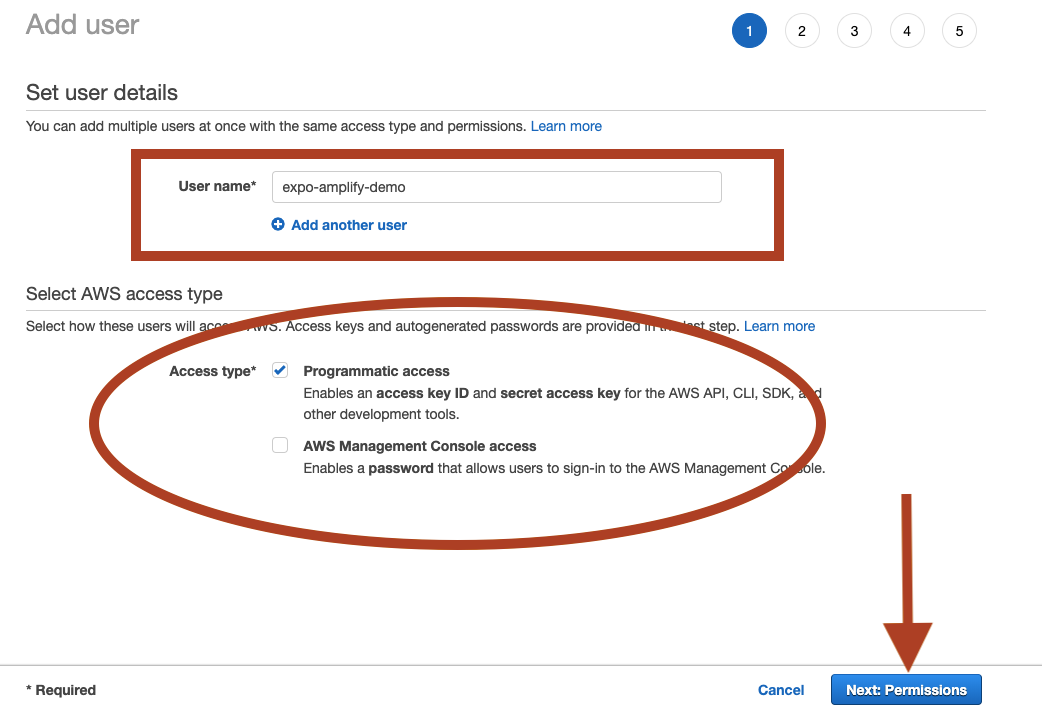Image resolution: width=1042 pixels, height=714 pixels.
Task: Click the AWS Management Console access label
Action: click(420, 446)
